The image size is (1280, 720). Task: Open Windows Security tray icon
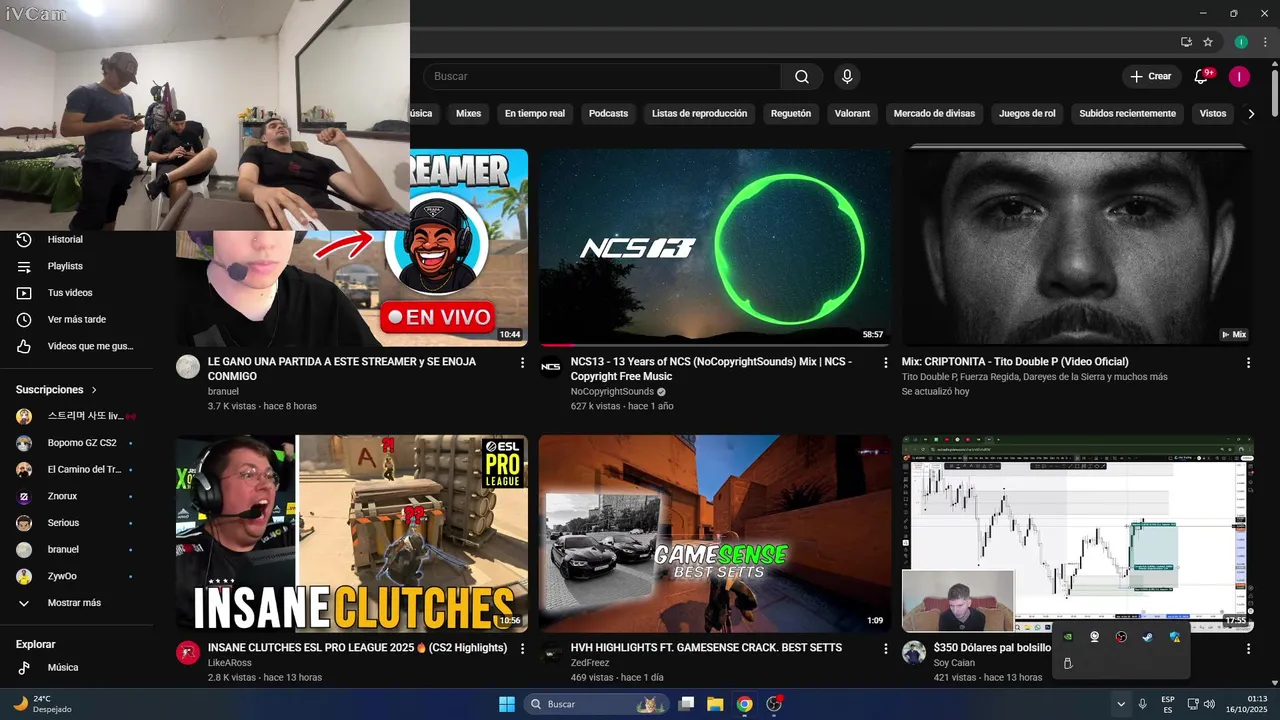coord(1175,636)
